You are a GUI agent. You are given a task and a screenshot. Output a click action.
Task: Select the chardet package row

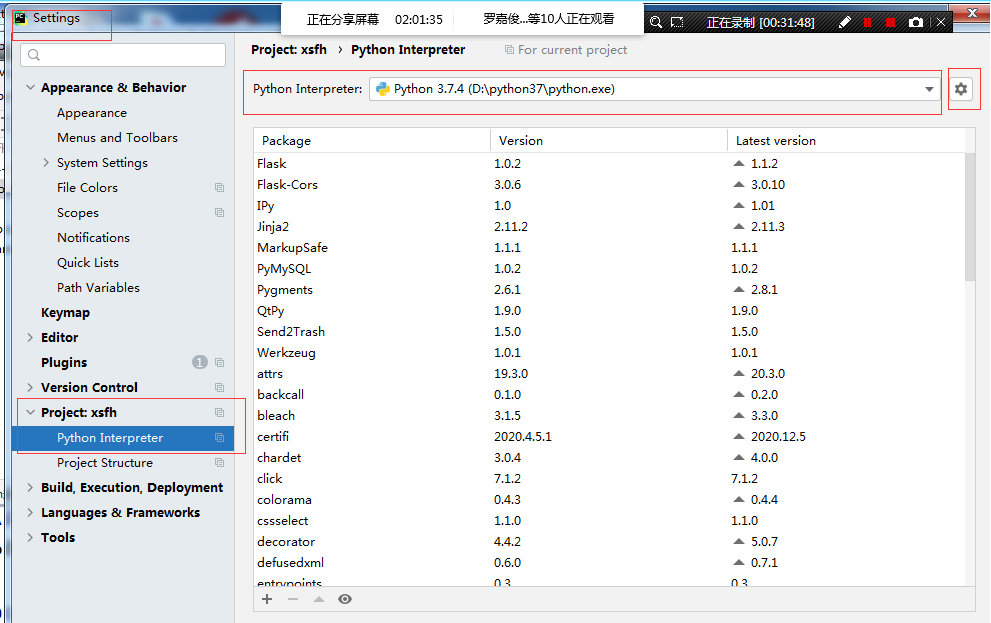[610, 457]
